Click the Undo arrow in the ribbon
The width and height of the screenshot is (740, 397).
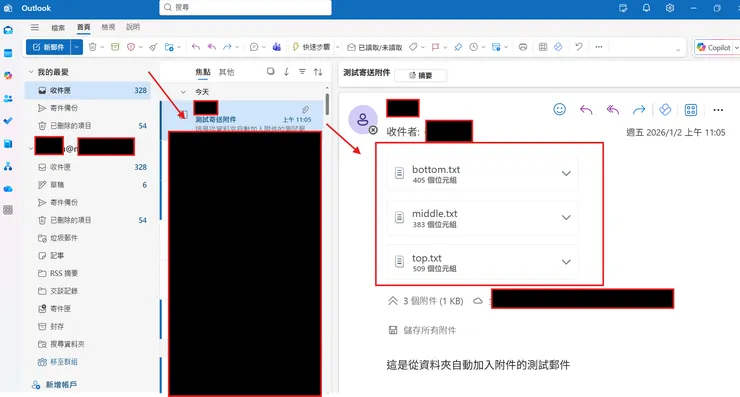[x=579, y=47]
